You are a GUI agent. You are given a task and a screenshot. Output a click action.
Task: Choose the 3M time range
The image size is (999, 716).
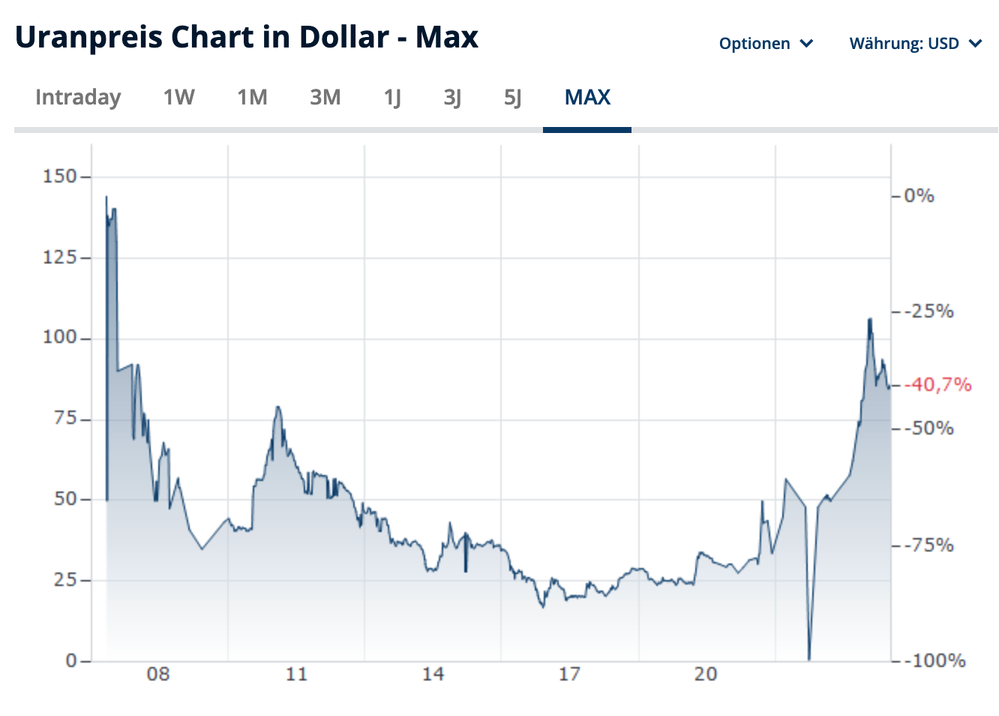325,98
